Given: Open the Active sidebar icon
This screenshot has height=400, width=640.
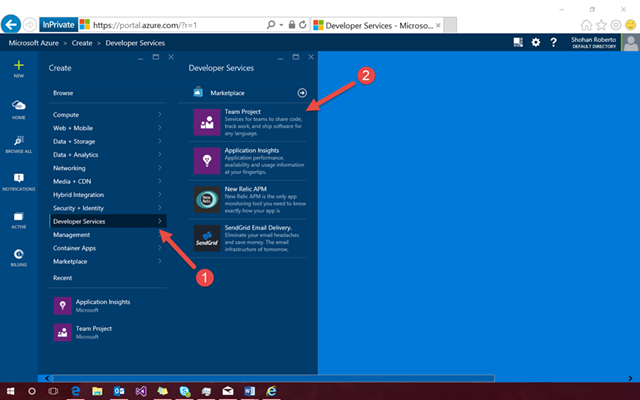Looking at the screenshot, I should [x=19, y=216].
